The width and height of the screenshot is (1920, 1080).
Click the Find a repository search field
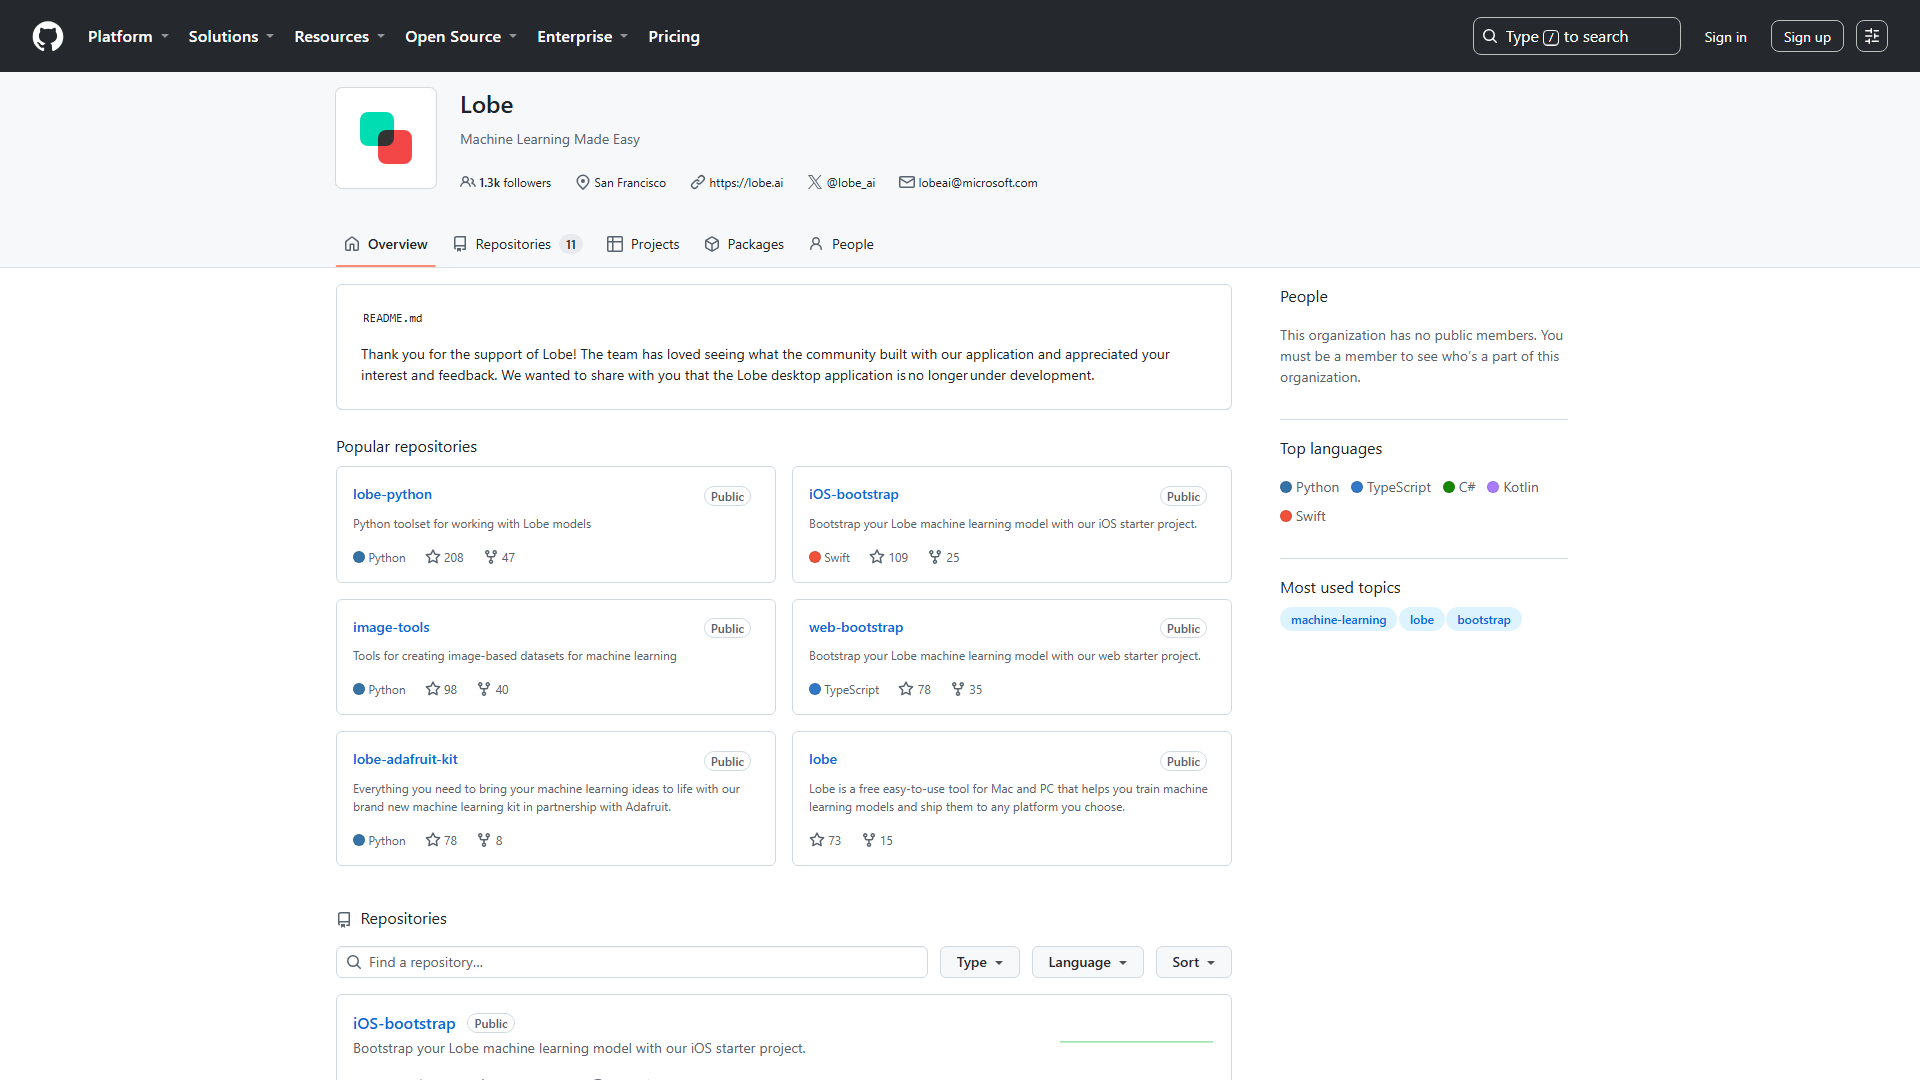[x=632, y=962]
